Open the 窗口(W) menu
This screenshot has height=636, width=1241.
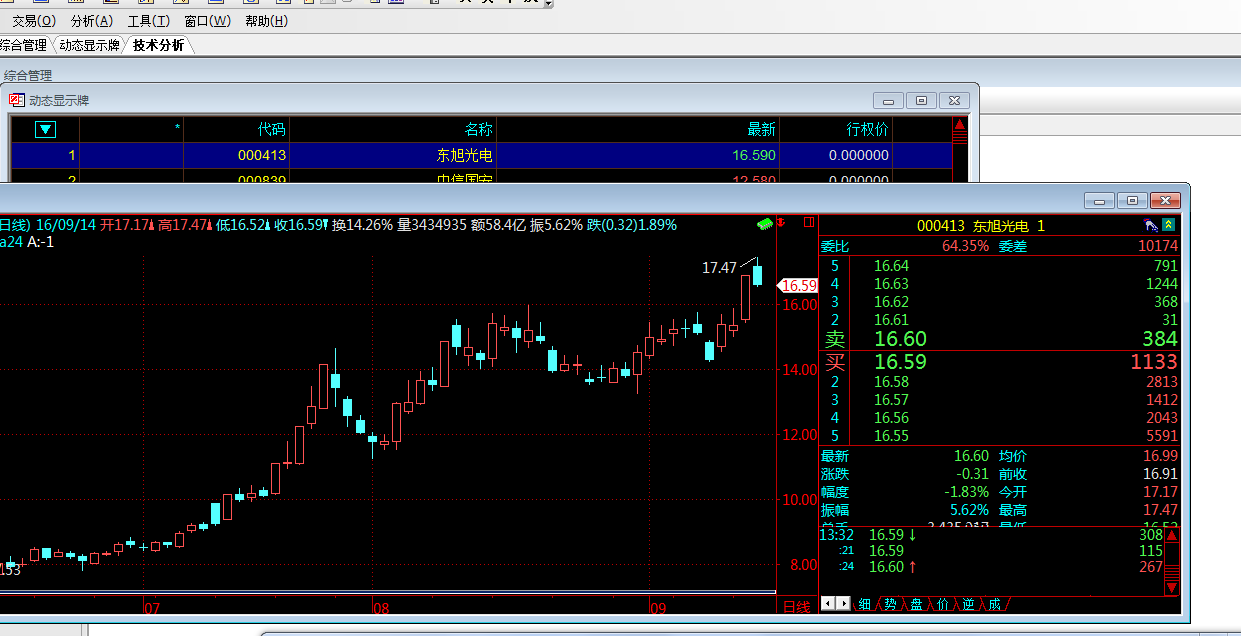point(207,21)
